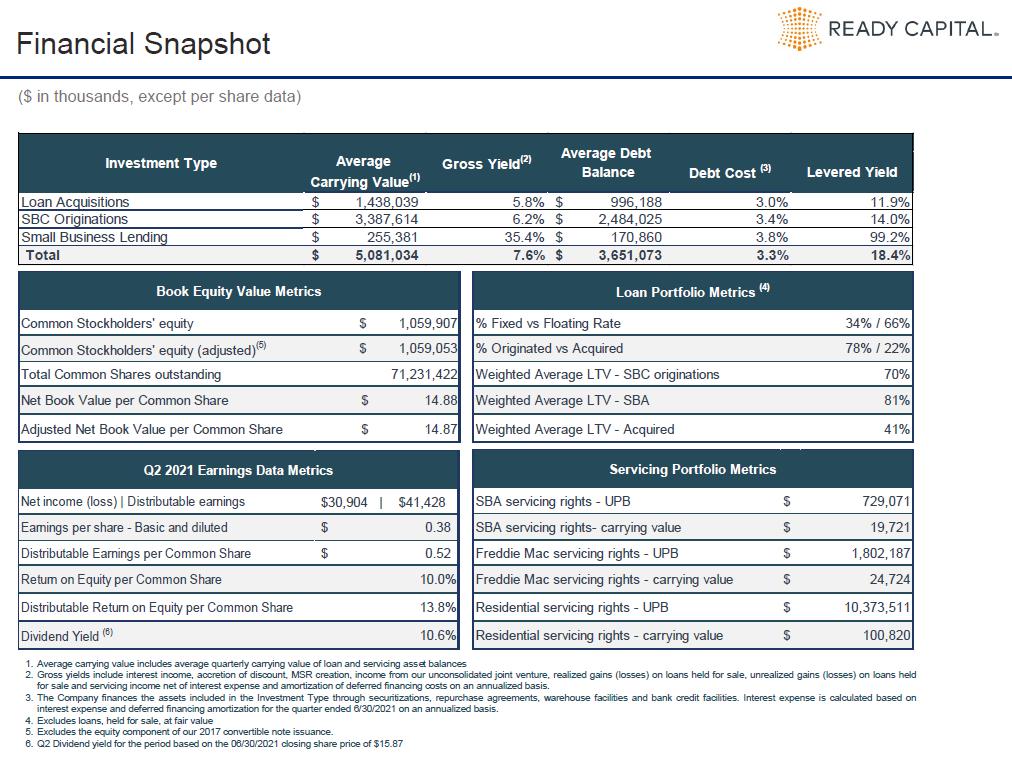Click the Average Carrying Value header

pyautogui.click(x=365, y=171)
